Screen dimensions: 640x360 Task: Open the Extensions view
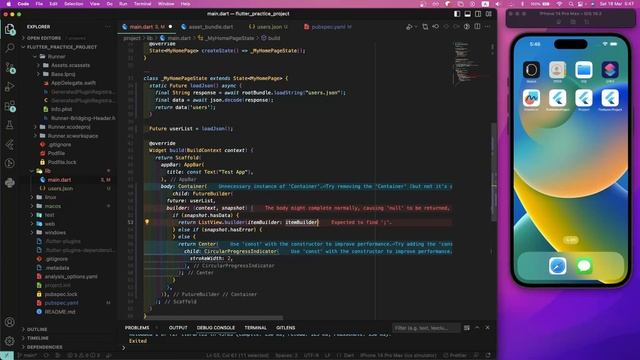(10, 106)
